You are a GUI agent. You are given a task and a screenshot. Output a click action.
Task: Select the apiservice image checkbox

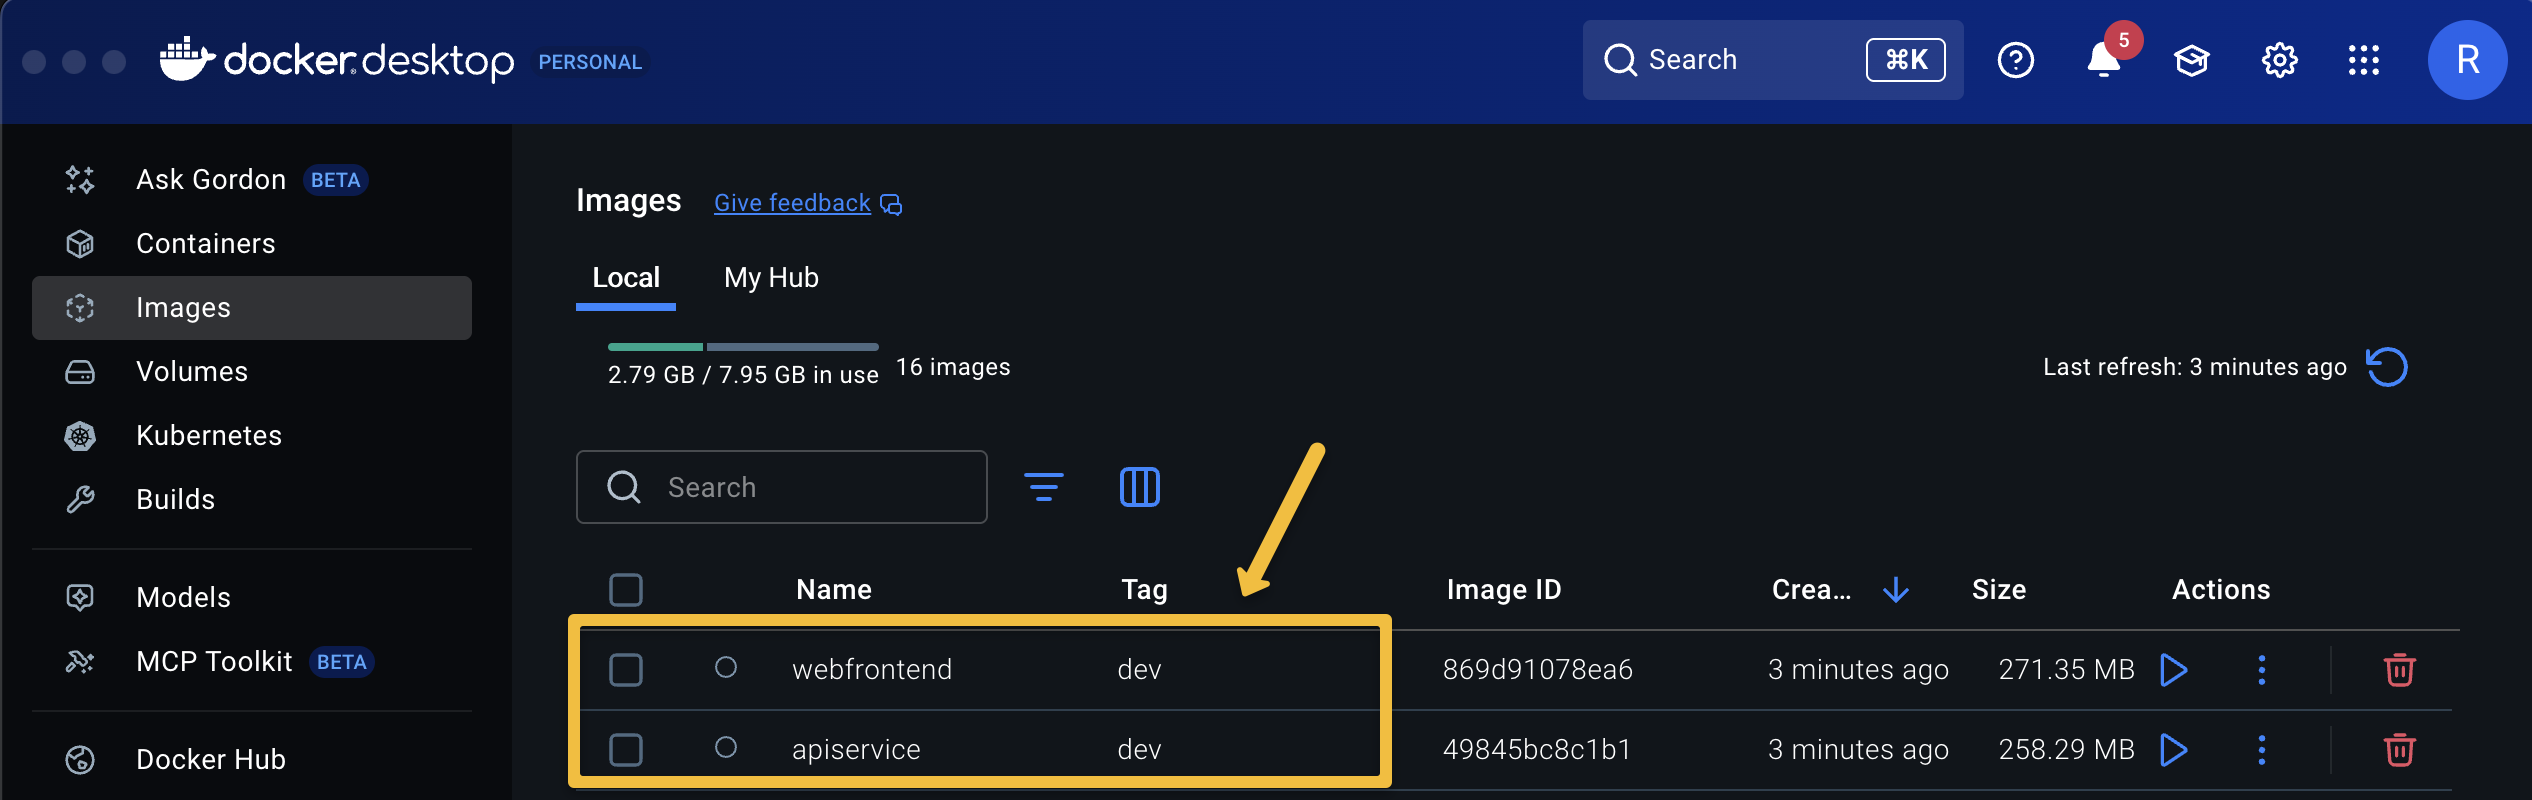pyautogui.click(x=626, y=749)
